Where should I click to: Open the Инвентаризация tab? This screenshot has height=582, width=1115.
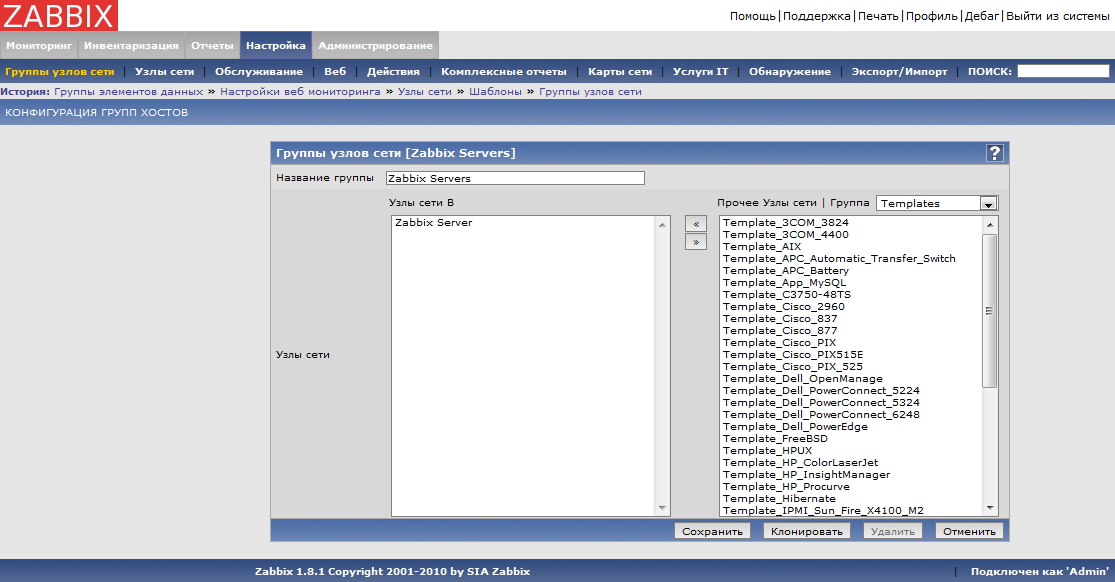pyautogui.click(x=132, y=46)
